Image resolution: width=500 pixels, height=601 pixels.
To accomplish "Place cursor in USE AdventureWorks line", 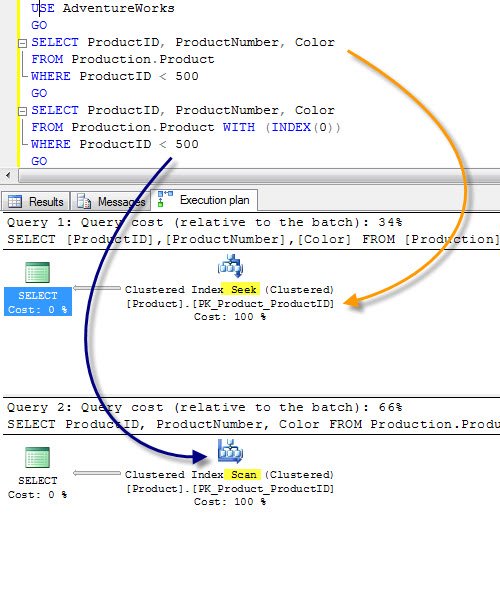I will coord(103,8).
